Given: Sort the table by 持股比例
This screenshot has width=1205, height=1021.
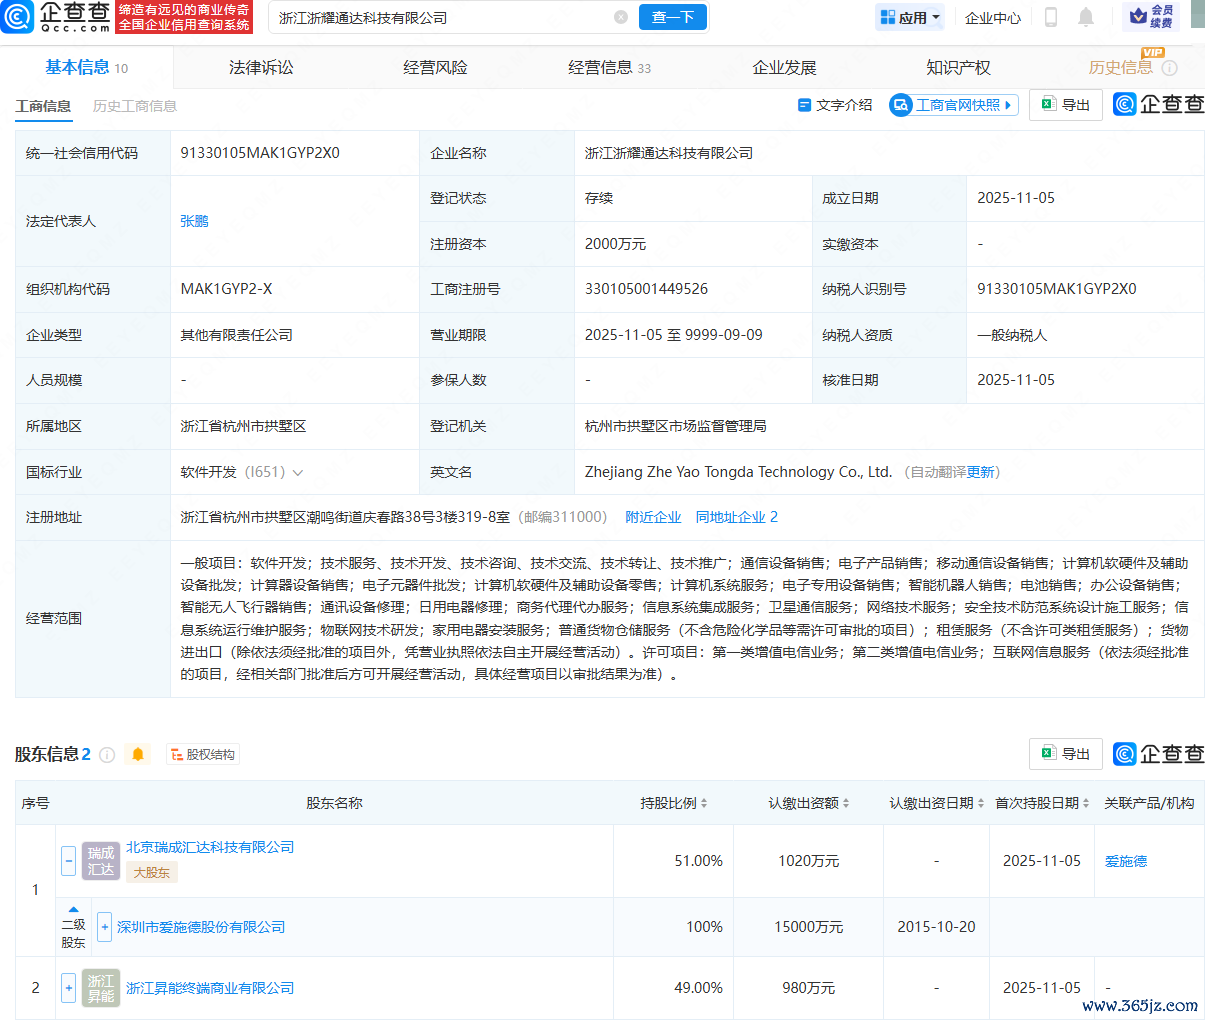Looking at the screenshot, I should 703,803.
